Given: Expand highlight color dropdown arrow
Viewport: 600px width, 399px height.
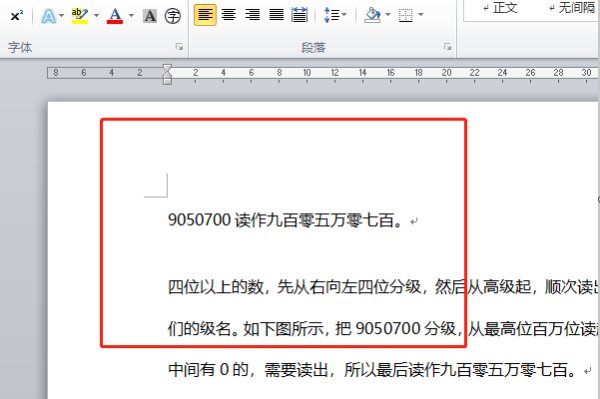Looking at the screenshot, I should click(96, 16).
